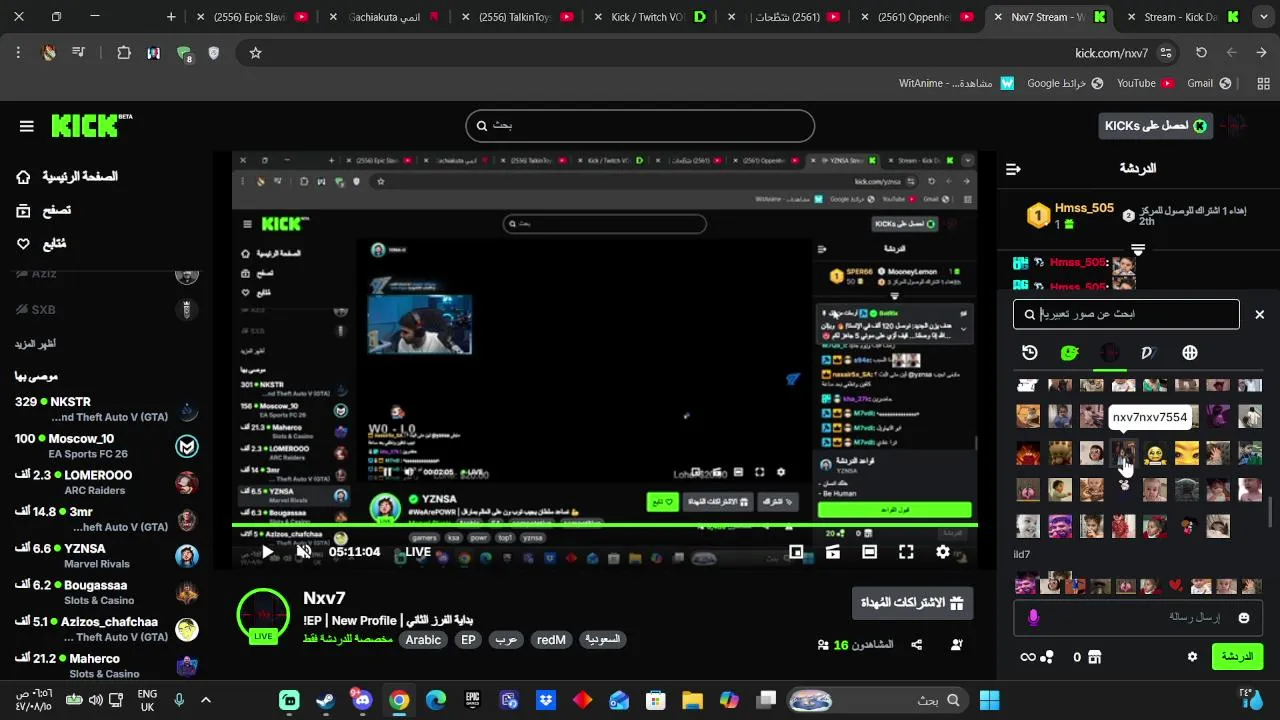Screen dimensions: 1280x720
Task: Open Steam from the taskbar
Action: [x=325, y=700]
